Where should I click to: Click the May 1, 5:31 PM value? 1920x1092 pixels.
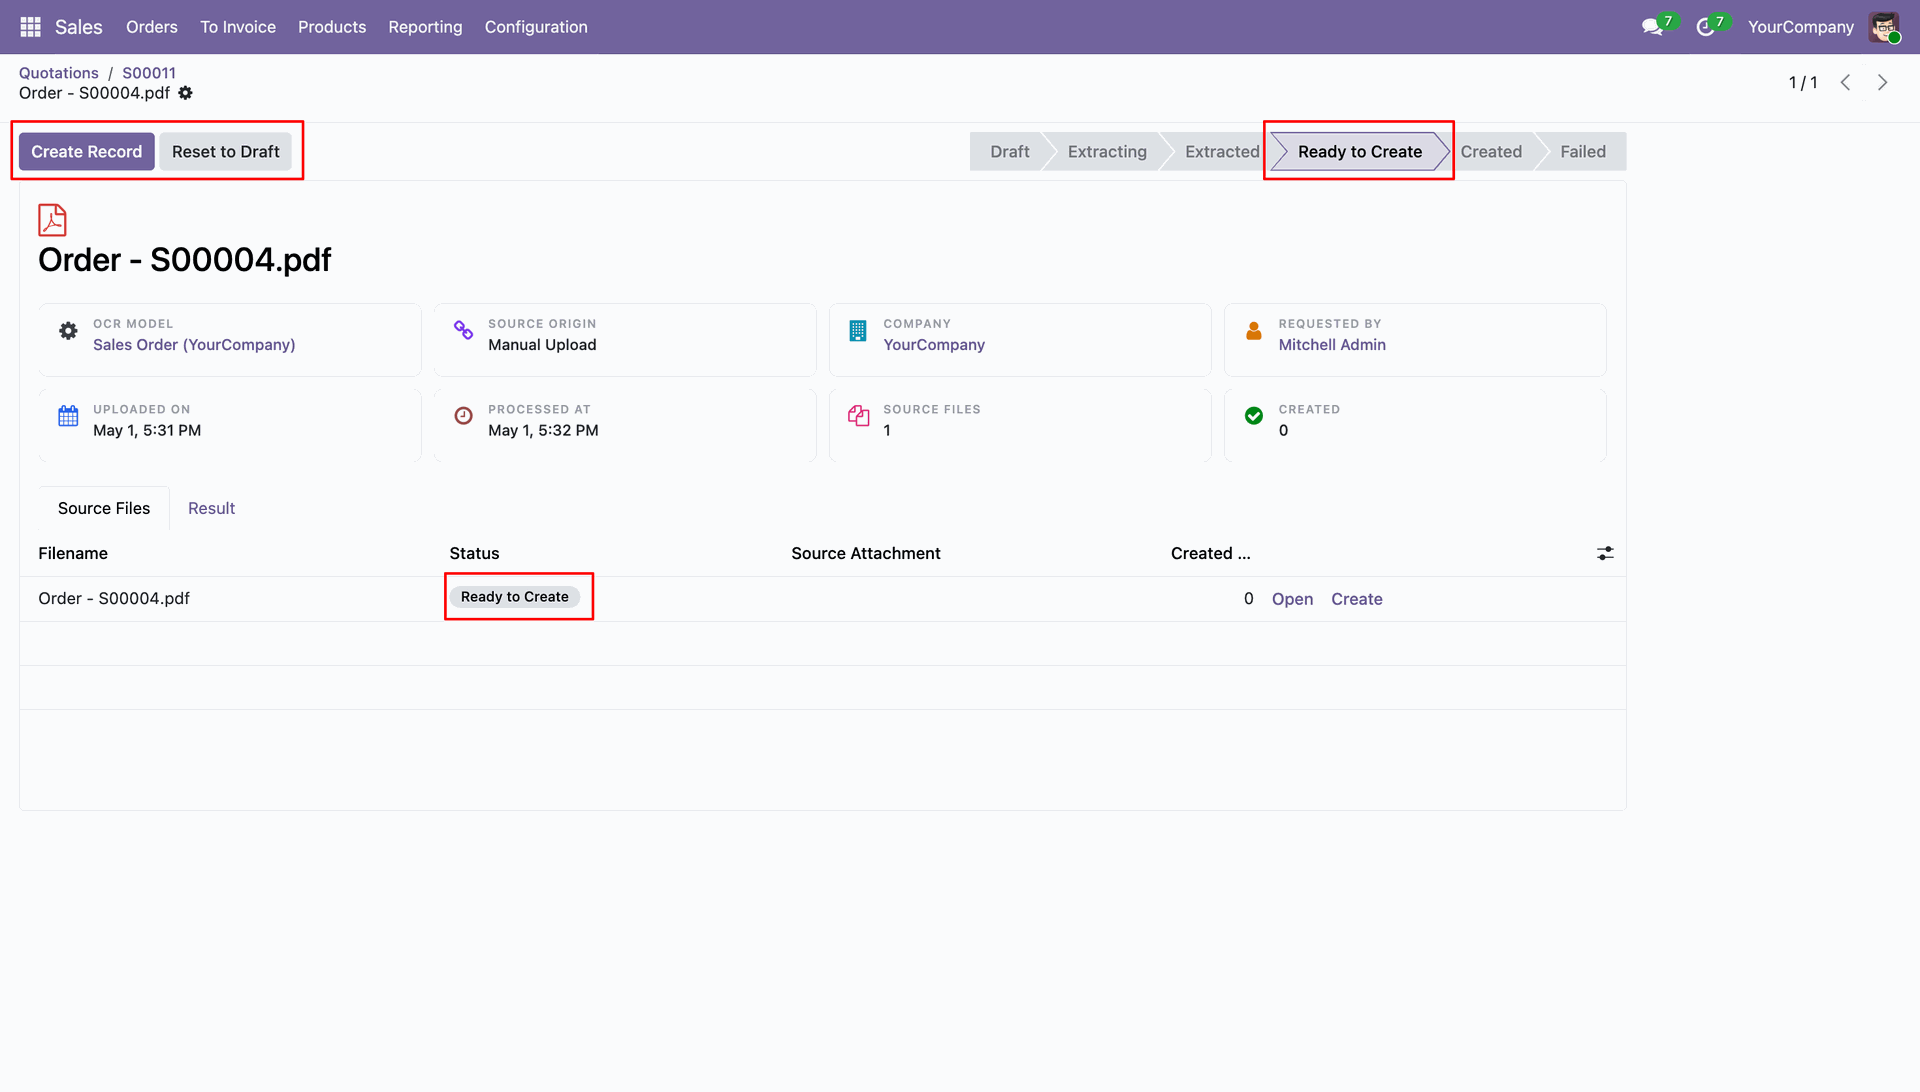147,431
